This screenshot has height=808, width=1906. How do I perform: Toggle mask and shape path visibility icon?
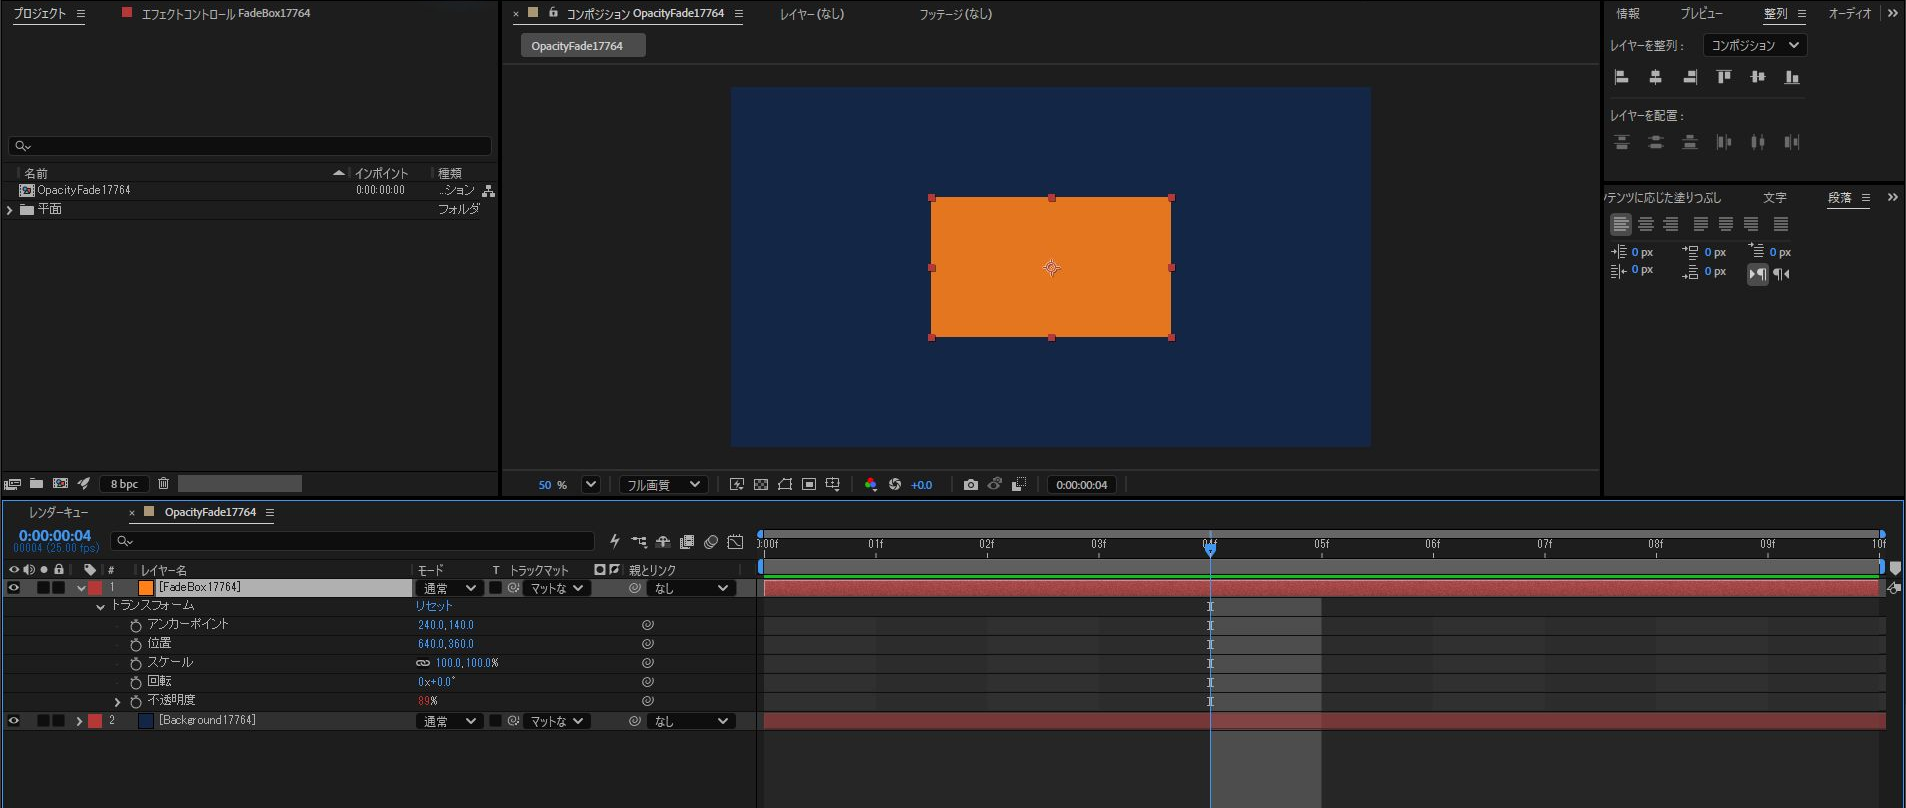(785, 485)
